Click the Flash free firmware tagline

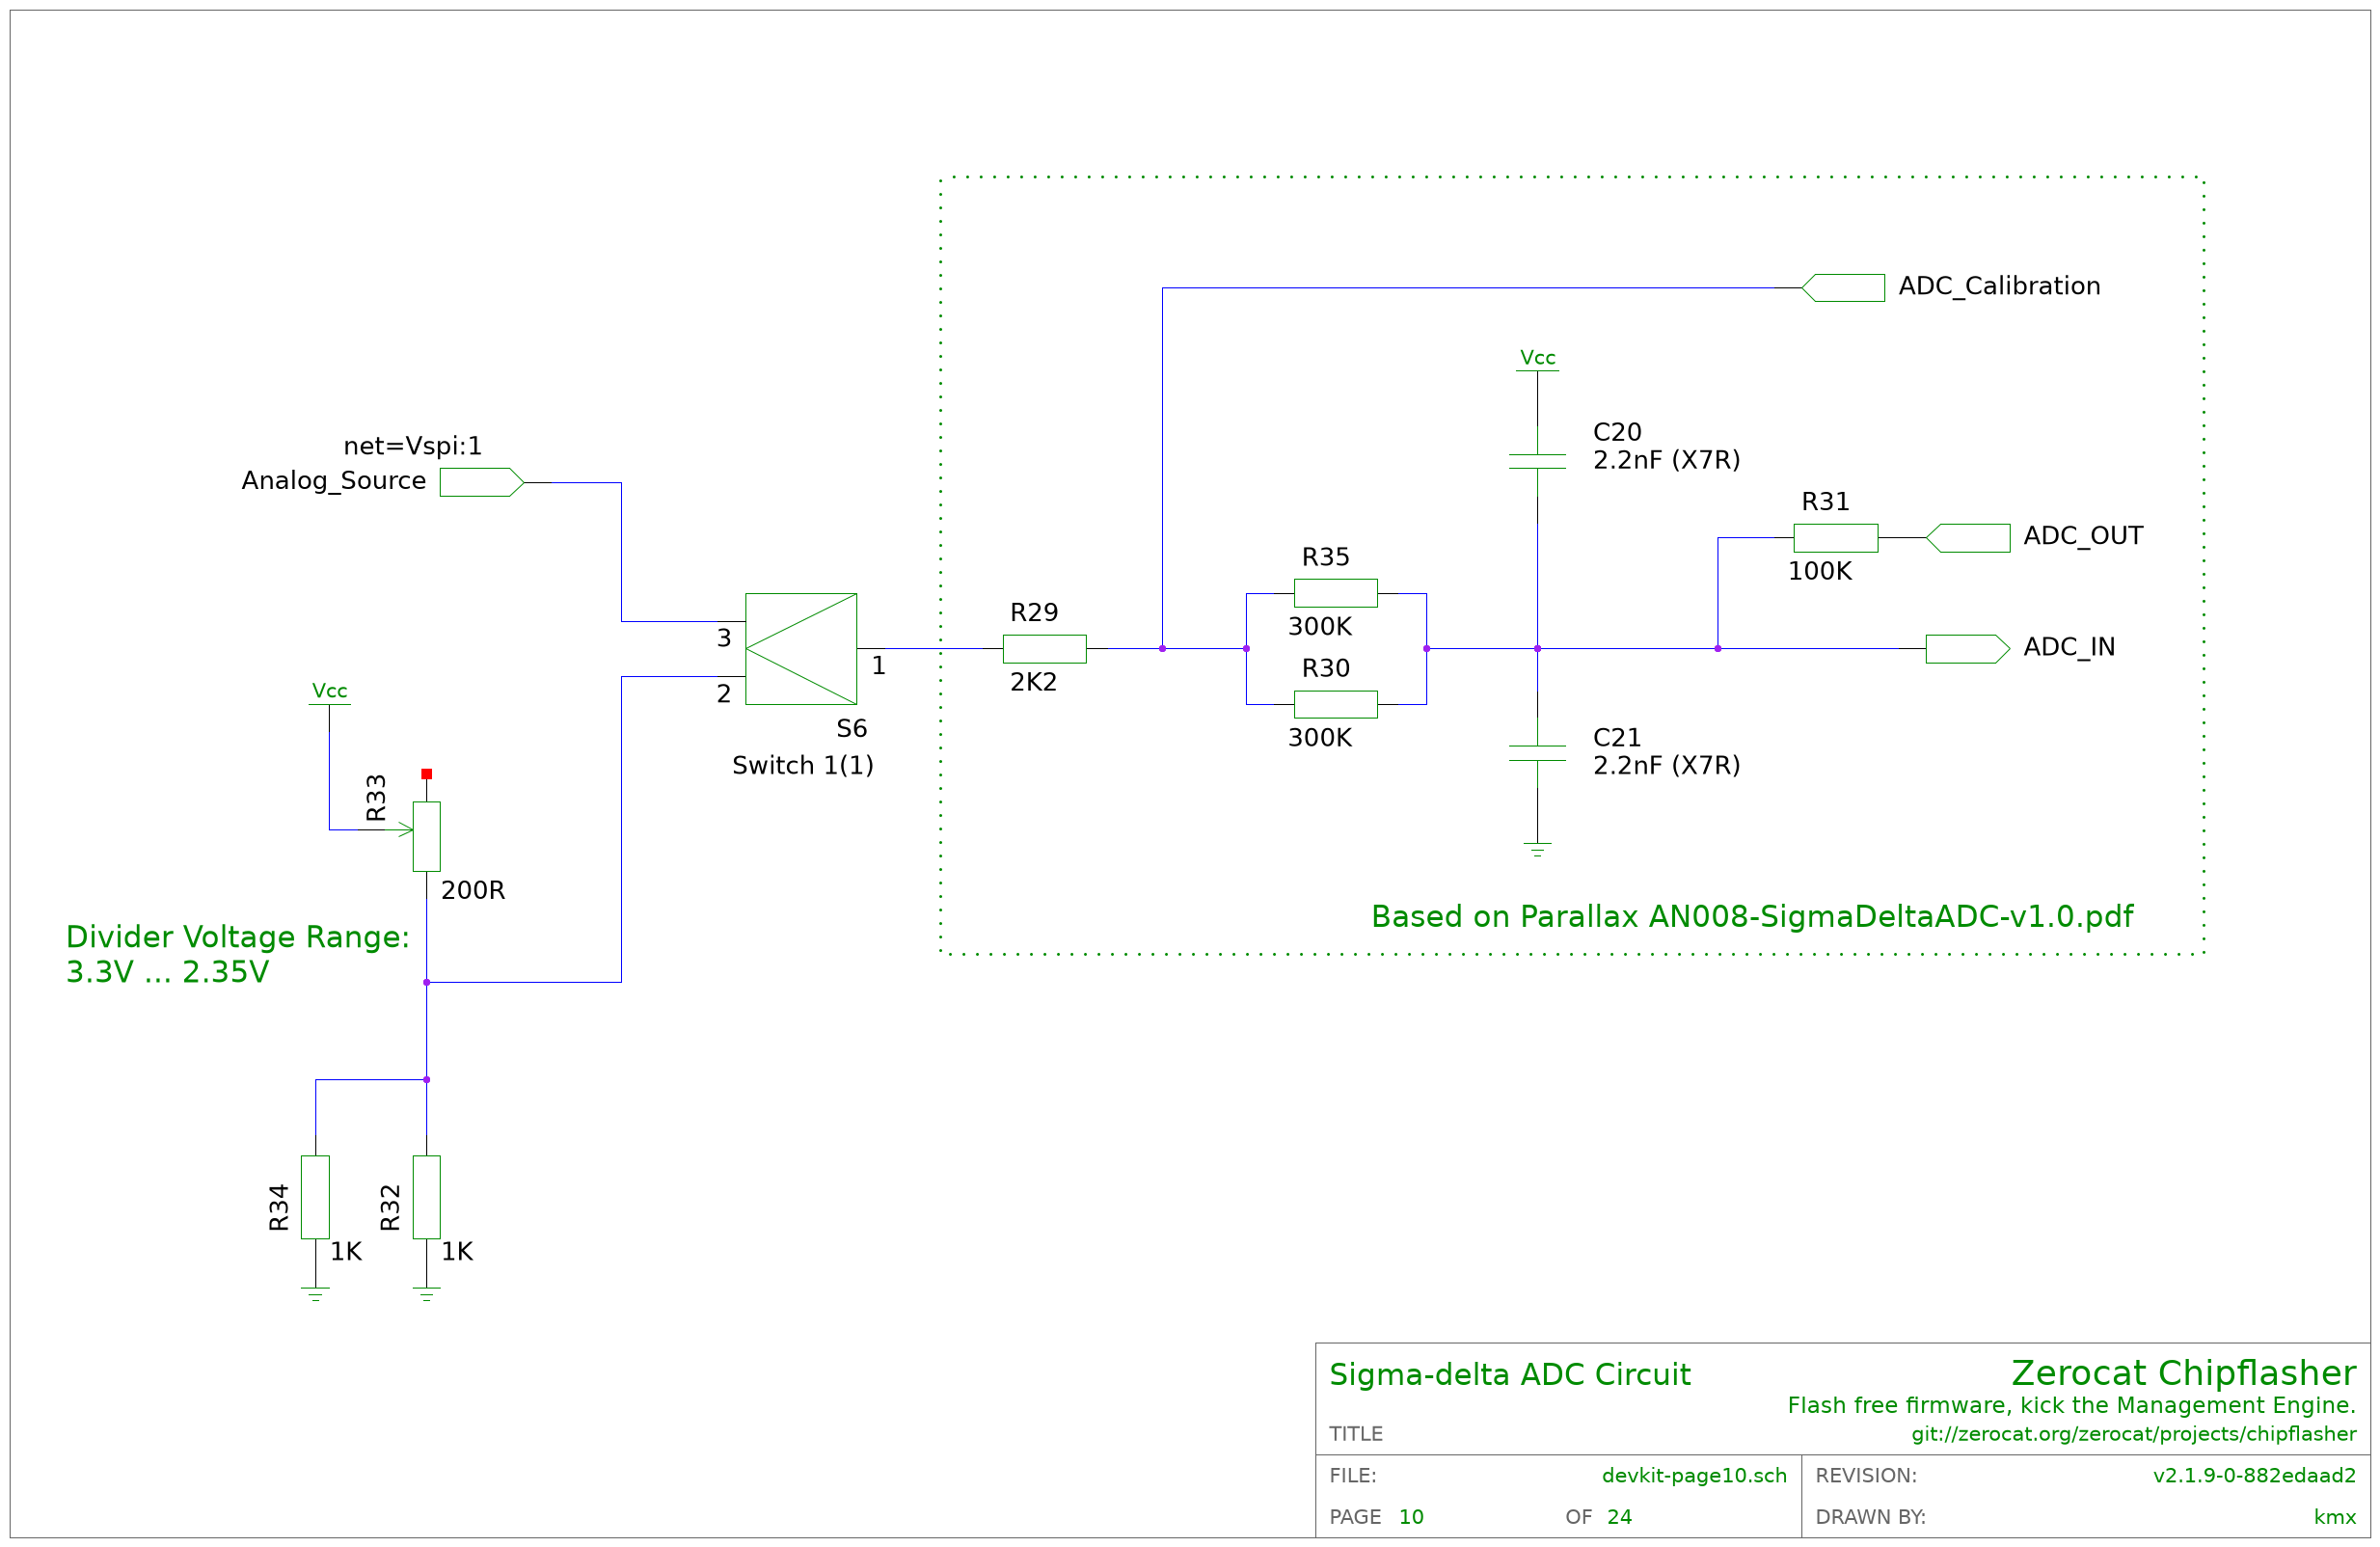tap(2071, 1406)
